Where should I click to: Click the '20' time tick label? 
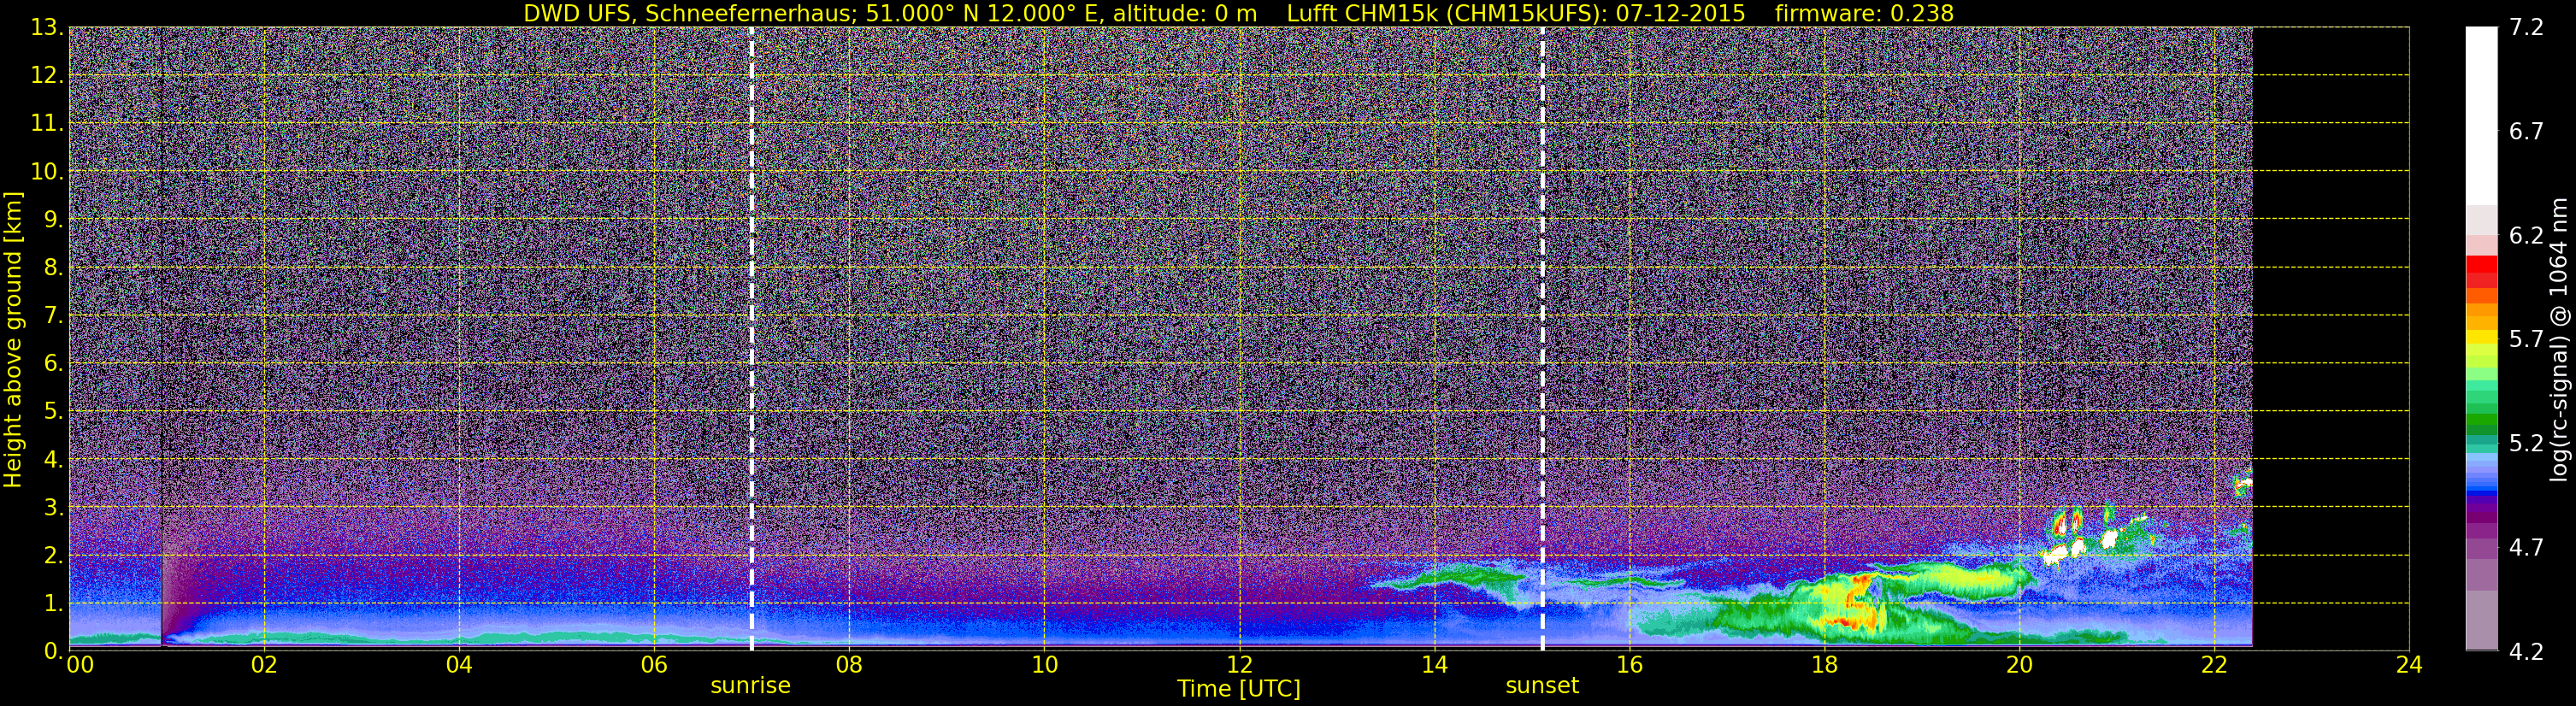[x=2019, y=665]
